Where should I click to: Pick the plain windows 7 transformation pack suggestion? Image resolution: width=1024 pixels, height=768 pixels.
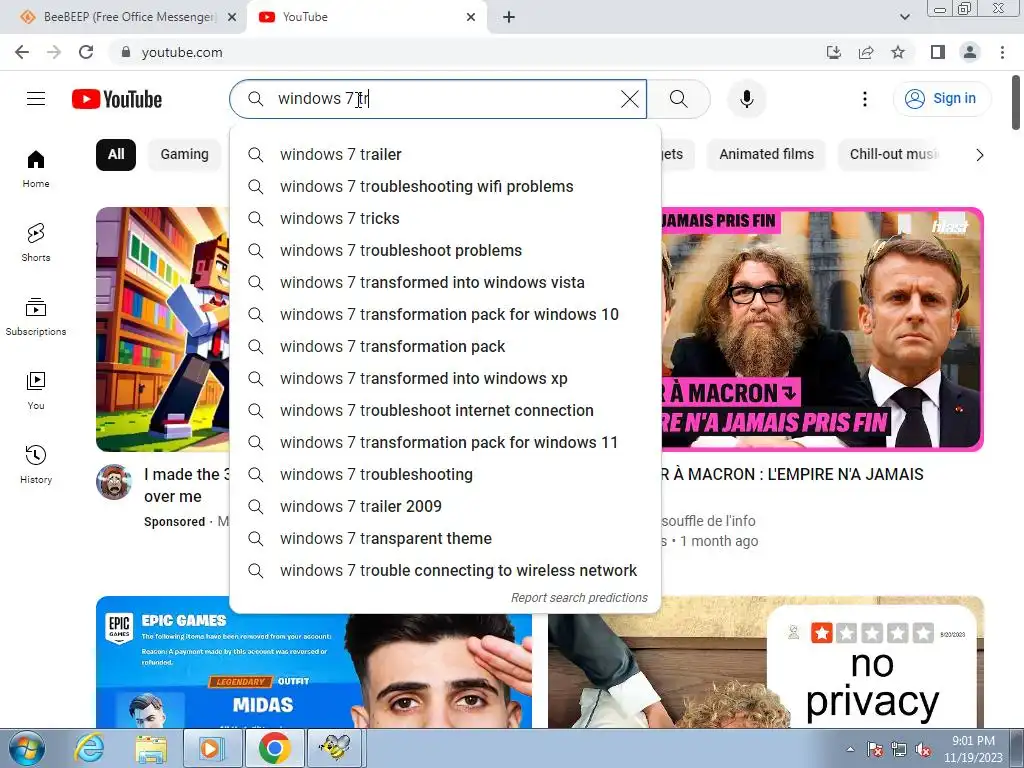coord(445,347)
